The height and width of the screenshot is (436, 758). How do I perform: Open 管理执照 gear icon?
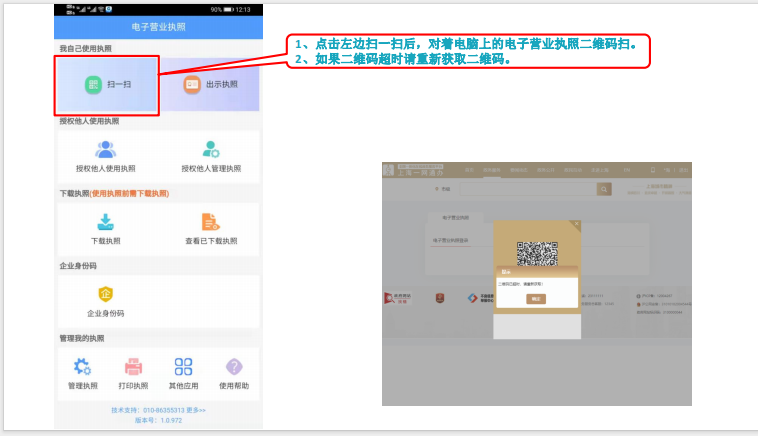point(83,367)
